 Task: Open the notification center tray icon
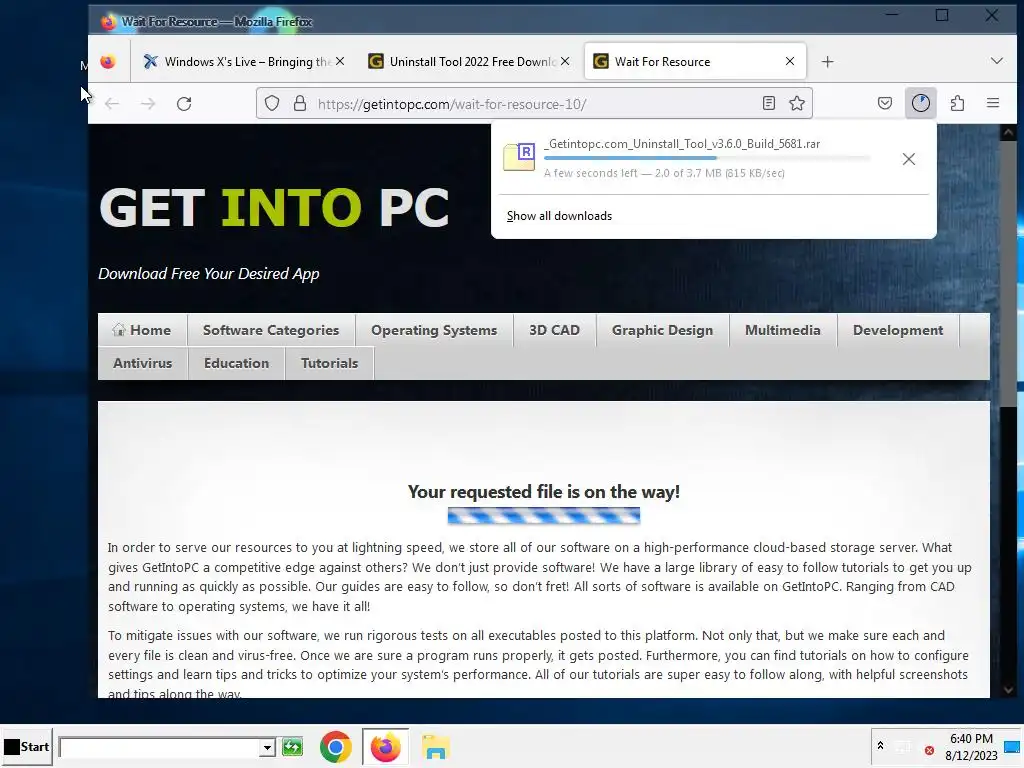(1013, 746)
